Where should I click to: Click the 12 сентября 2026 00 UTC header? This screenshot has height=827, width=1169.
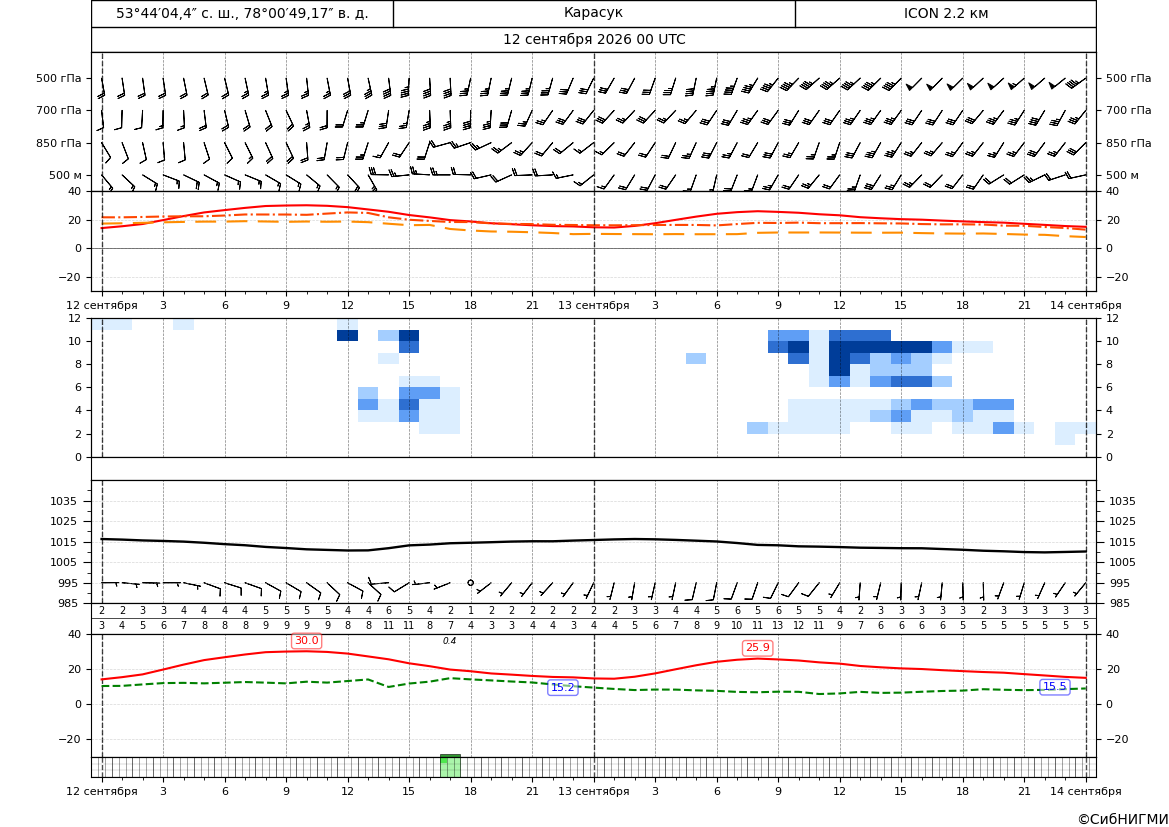click(594, 40)
